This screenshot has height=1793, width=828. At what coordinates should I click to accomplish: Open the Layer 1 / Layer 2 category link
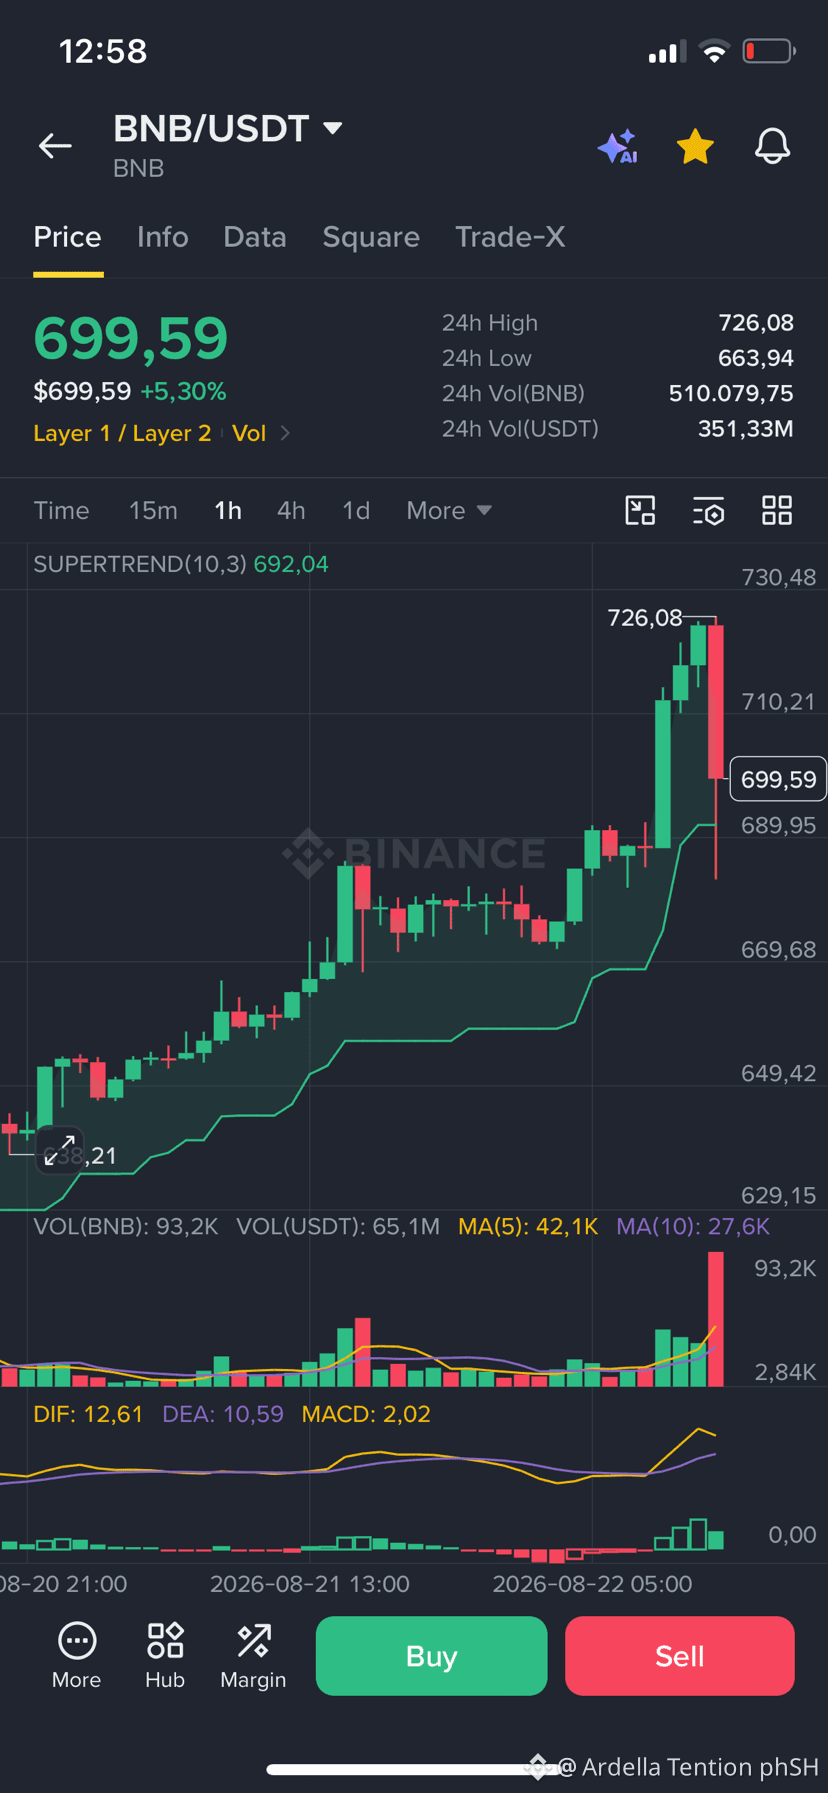coord(122,433)
